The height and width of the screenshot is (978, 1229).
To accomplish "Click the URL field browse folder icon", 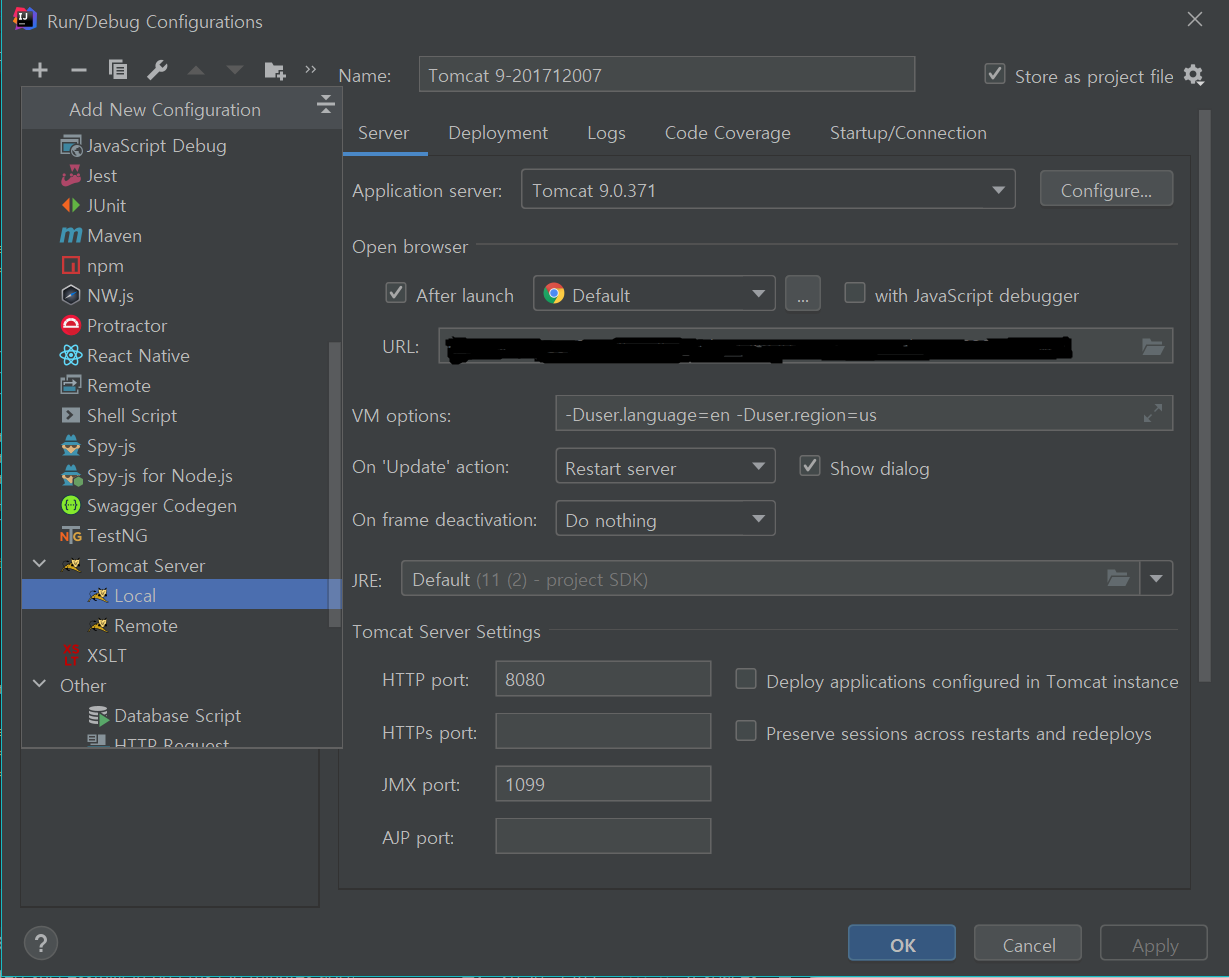I will pos(1153,347).
